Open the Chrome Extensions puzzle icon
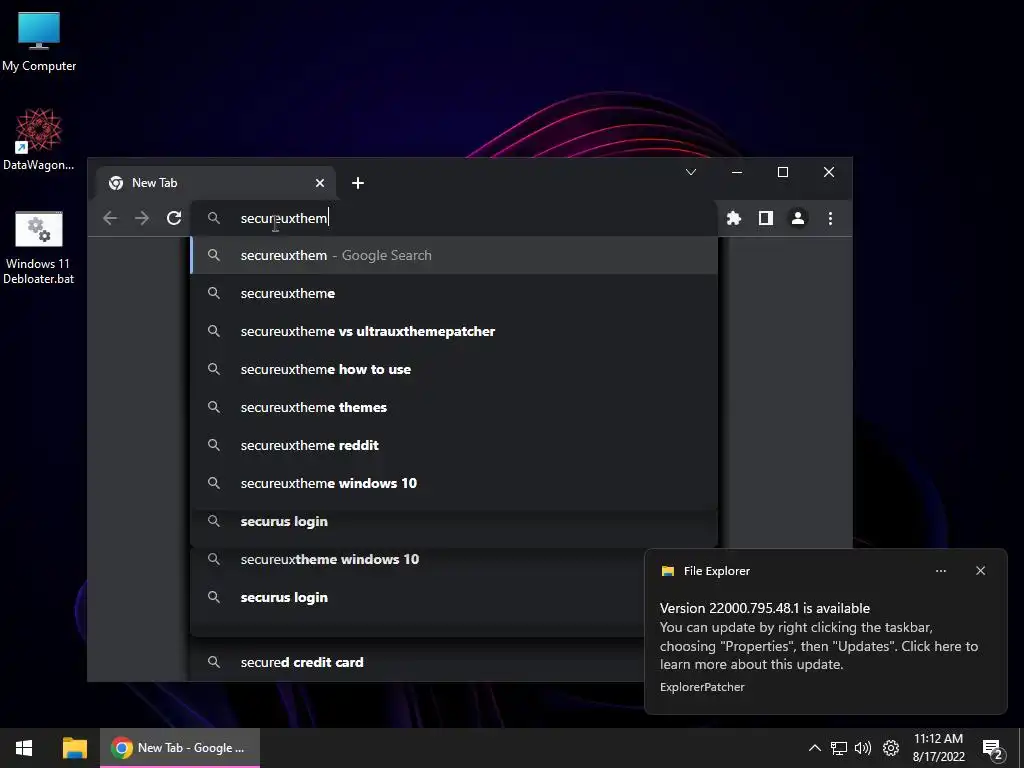This screenshot has height=768, width=1024. click(x=734, y=218)
